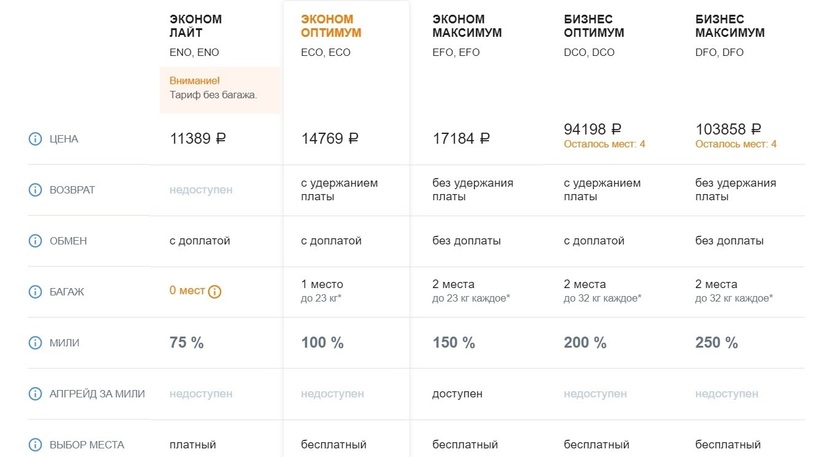
Task: Choose the ЭКОНОМ ОПТИМУМ fare header
Action: tap(331, 26)
